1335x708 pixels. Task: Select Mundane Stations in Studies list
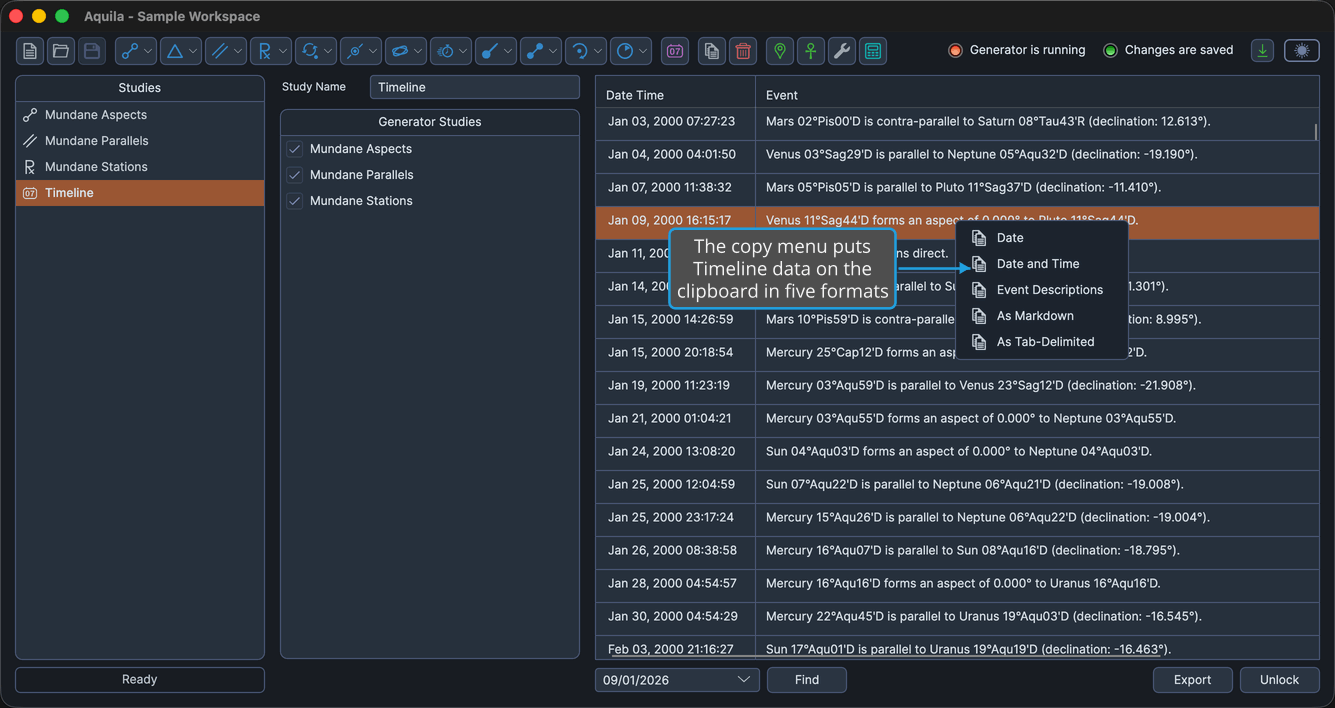click(140, 167)
